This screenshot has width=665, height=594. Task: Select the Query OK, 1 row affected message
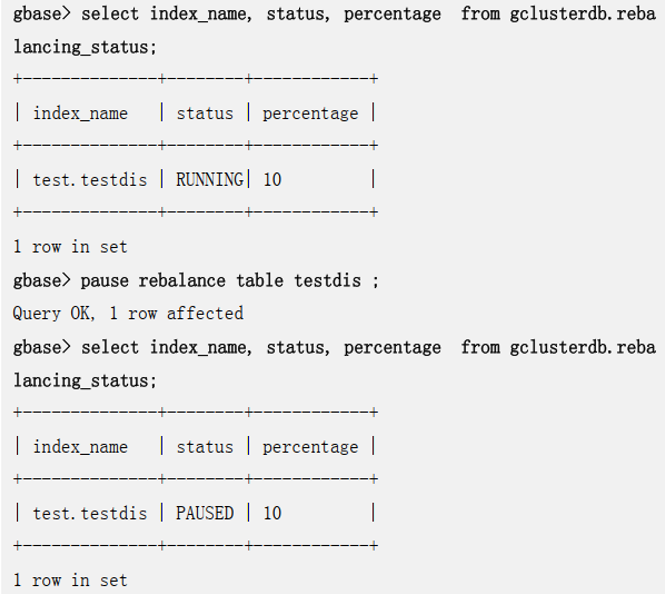(x=128, y=313)
